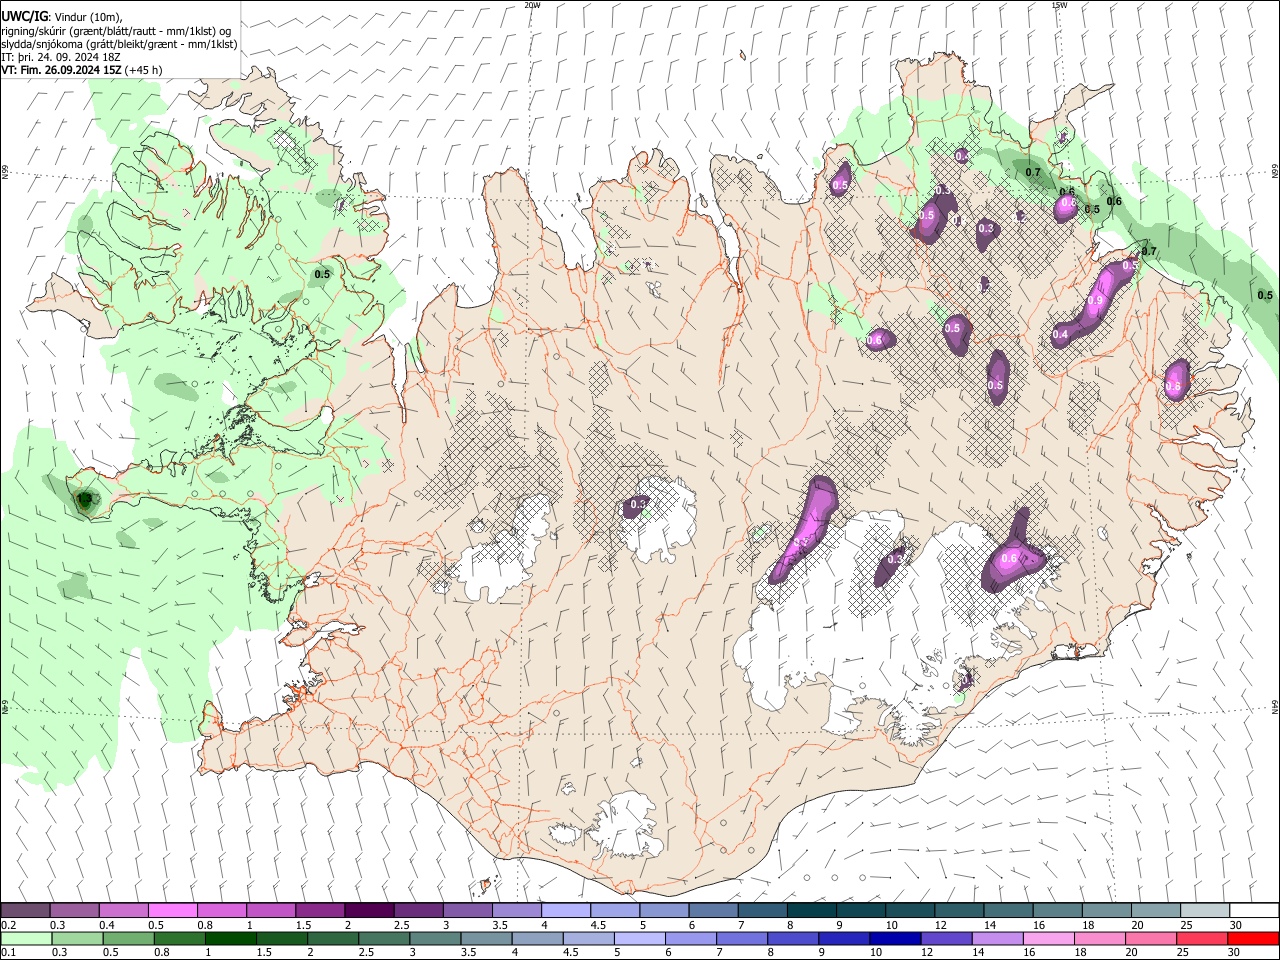Click the dark green rain spot on Snæfellsnes tip
Image resolution: width=1280 pixels, height=960 pixels.
85,499
